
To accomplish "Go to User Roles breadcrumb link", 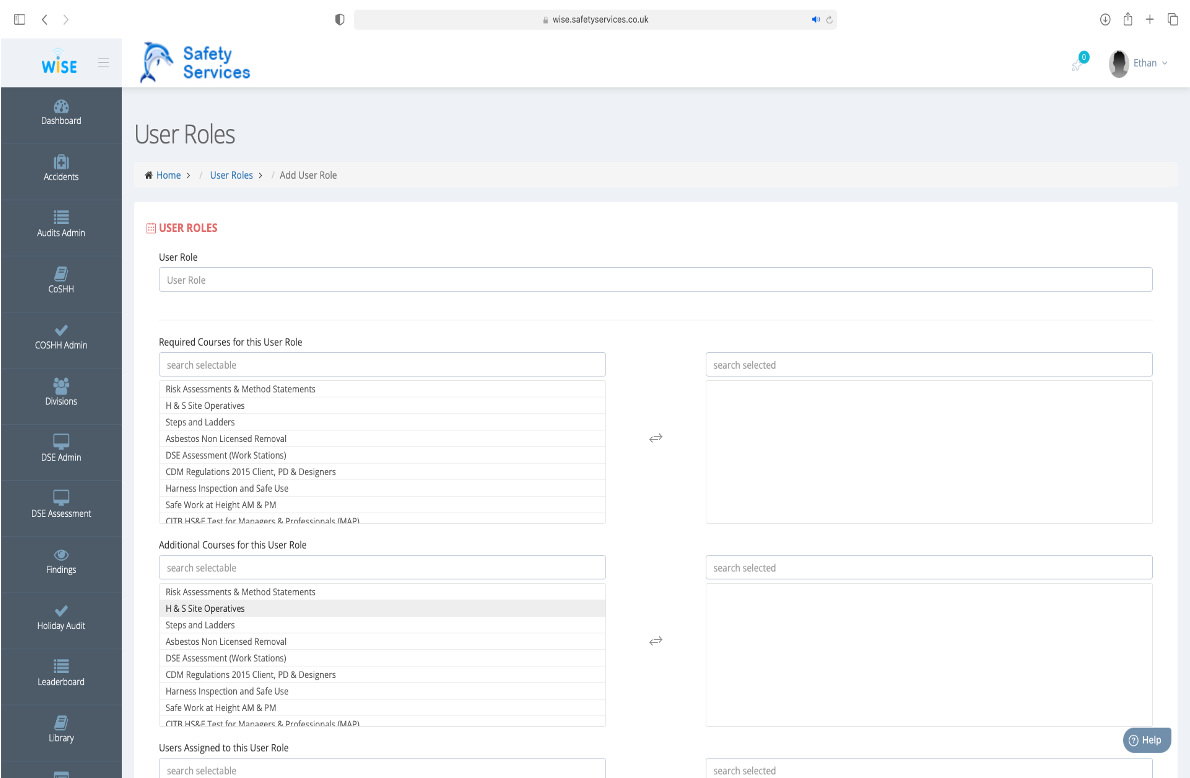I will click(231, 175).
